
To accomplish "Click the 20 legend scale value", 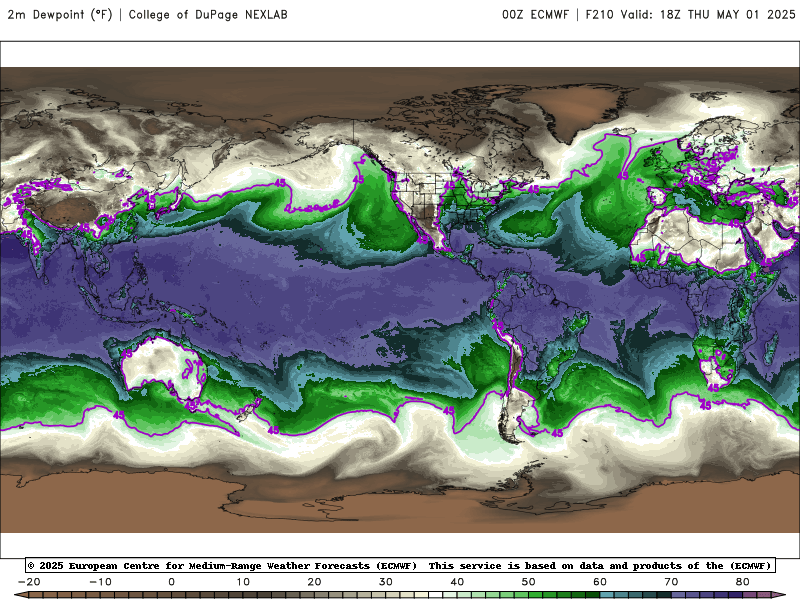I will coord(314,582).
